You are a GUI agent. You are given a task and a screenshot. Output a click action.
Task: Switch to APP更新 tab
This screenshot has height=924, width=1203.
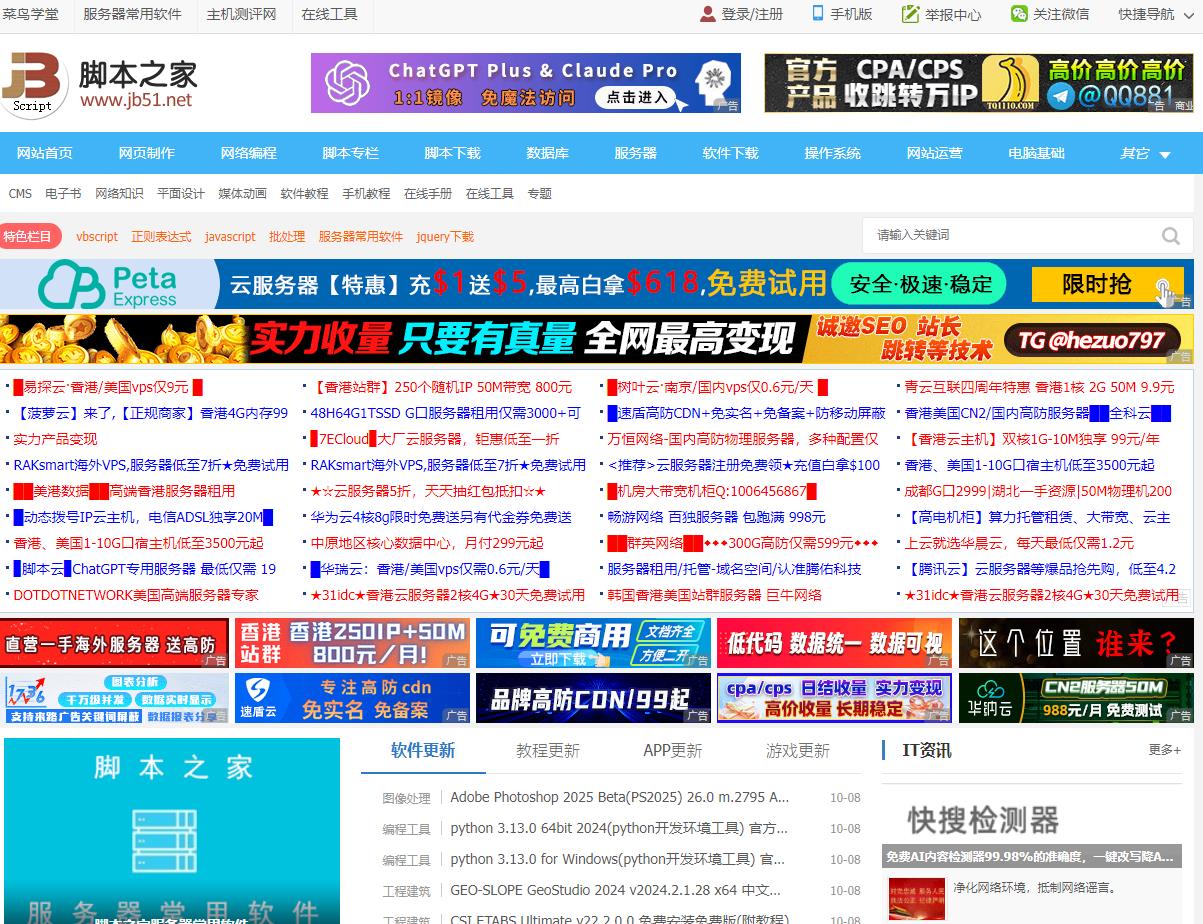[x=673, y=750]
